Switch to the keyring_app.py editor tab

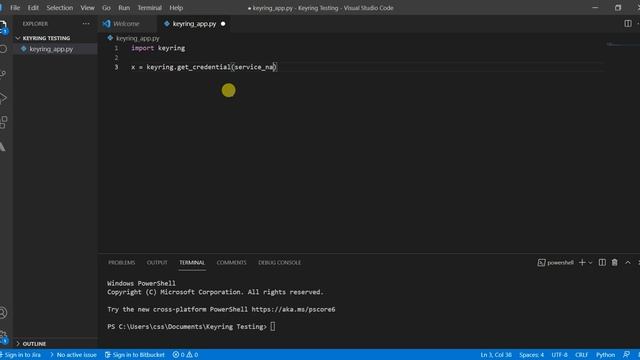(194, 24)
